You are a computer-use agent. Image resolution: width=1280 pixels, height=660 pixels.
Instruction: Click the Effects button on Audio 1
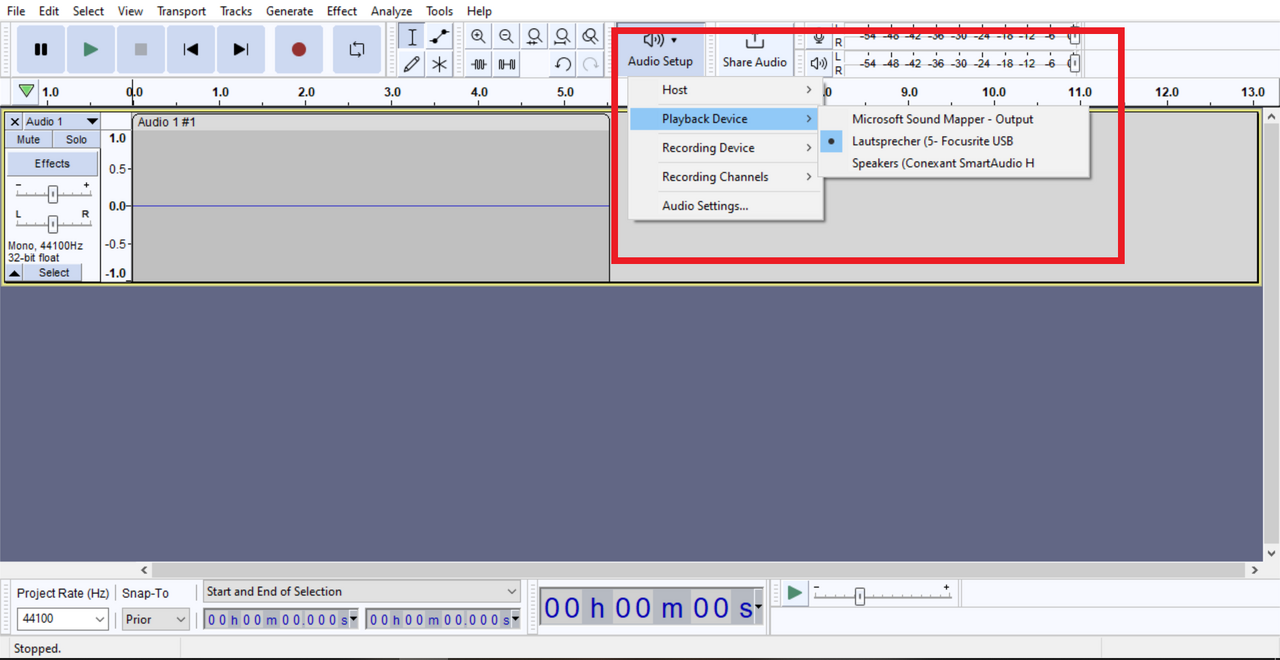pyautogui.click(x=52, y=163)
